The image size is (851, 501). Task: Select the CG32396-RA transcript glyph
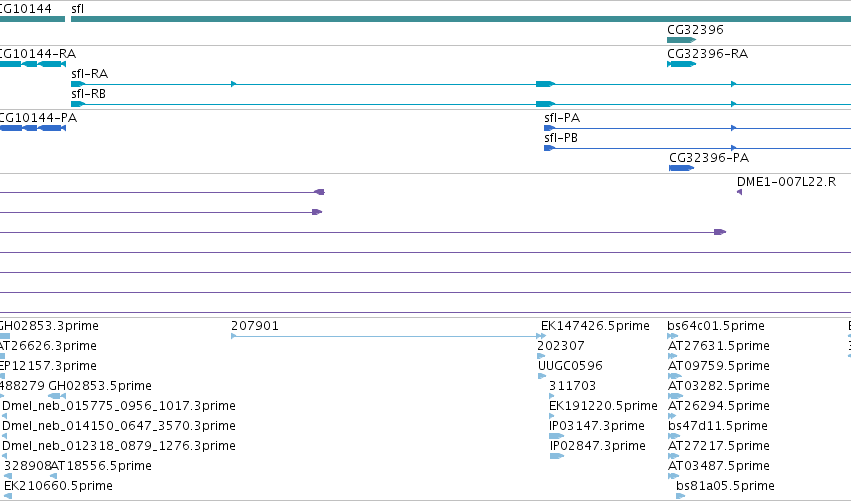pyautogui.click(x=681, y=64)
